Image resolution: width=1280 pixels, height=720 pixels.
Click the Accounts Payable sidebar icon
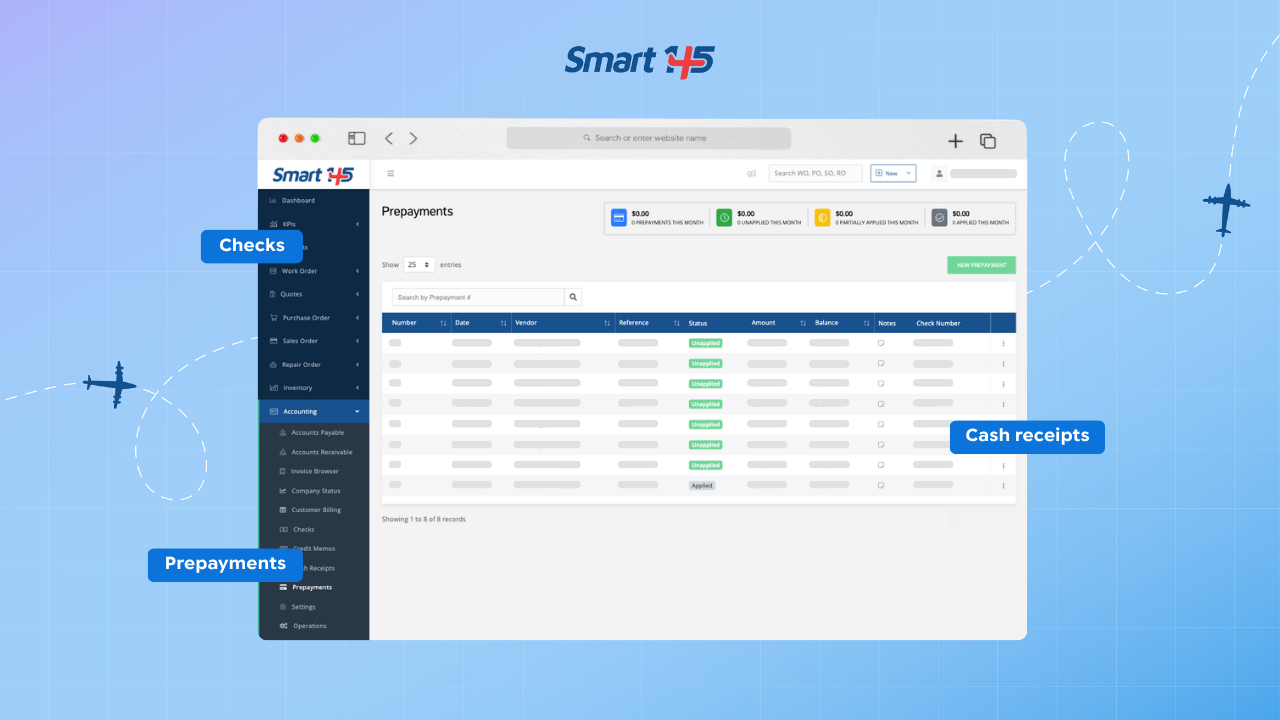click(x=283, y=433)
